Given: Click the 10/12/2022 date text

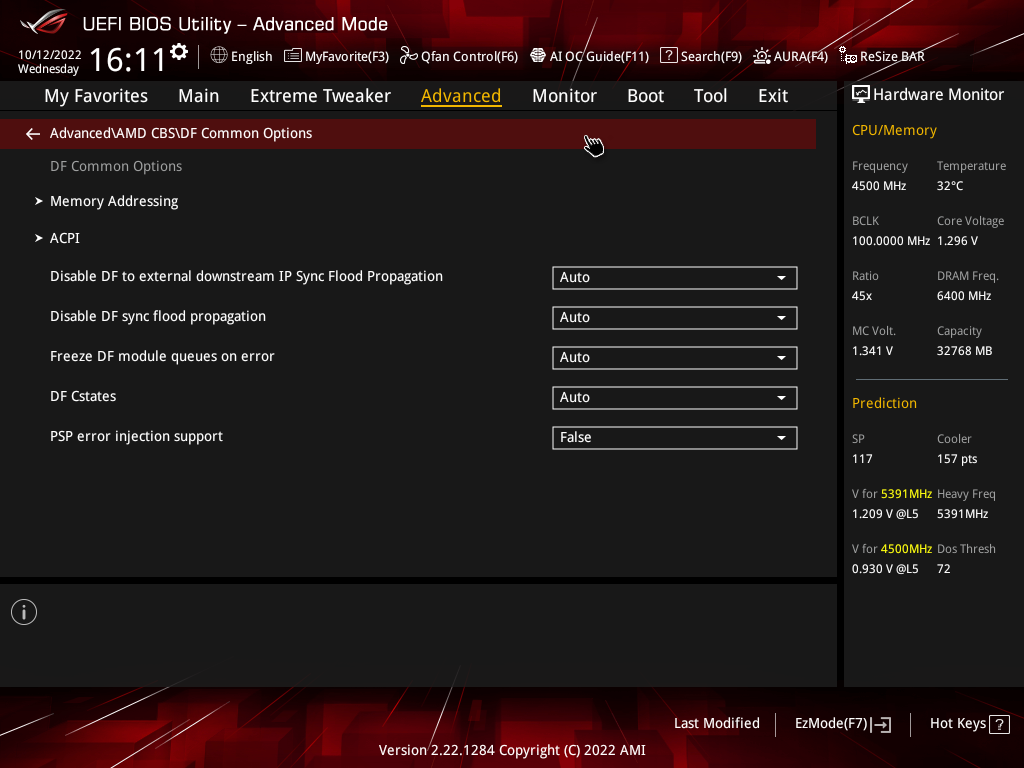Looking at the screenshot, I should [50, 55].
